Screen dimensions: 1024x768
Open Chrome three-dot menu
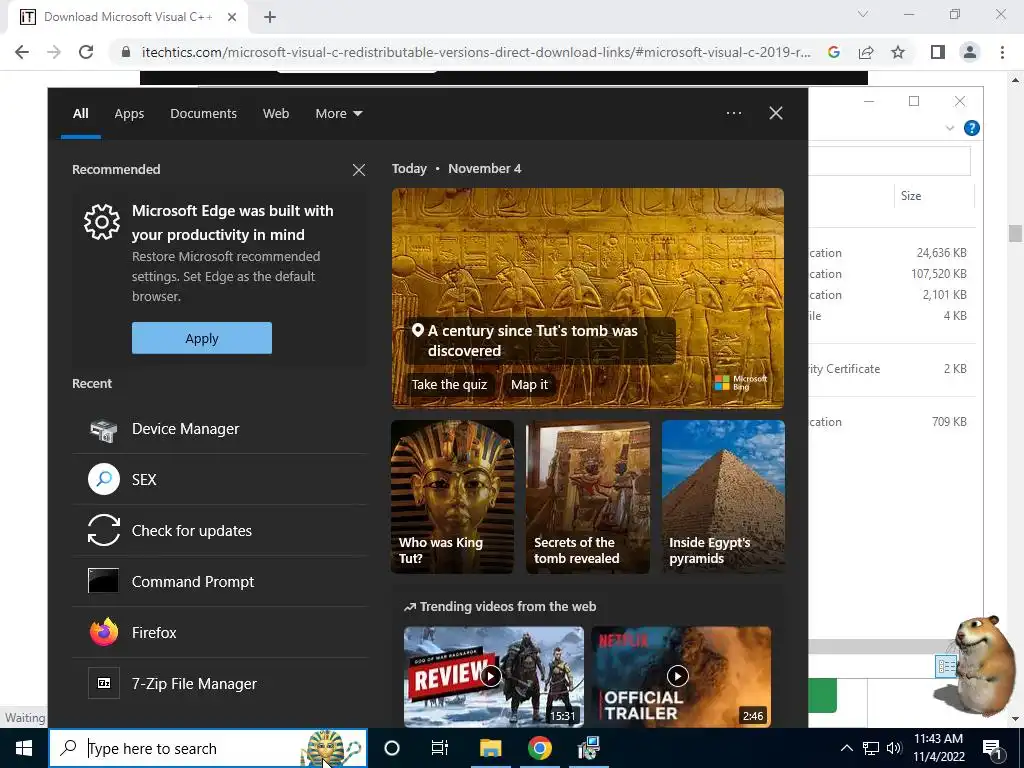[1002, 52]
